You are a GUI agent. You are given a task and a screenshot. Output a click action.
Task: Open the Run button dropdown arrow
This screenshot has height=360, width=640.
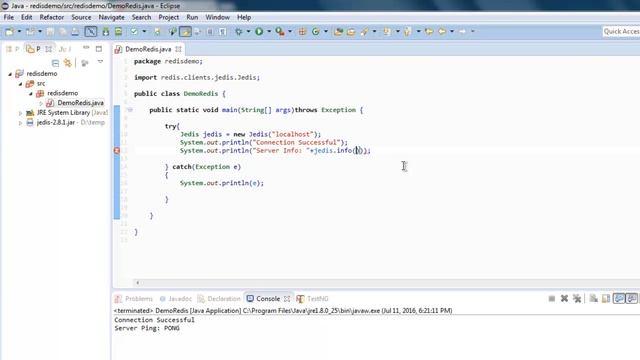point(269,31)
